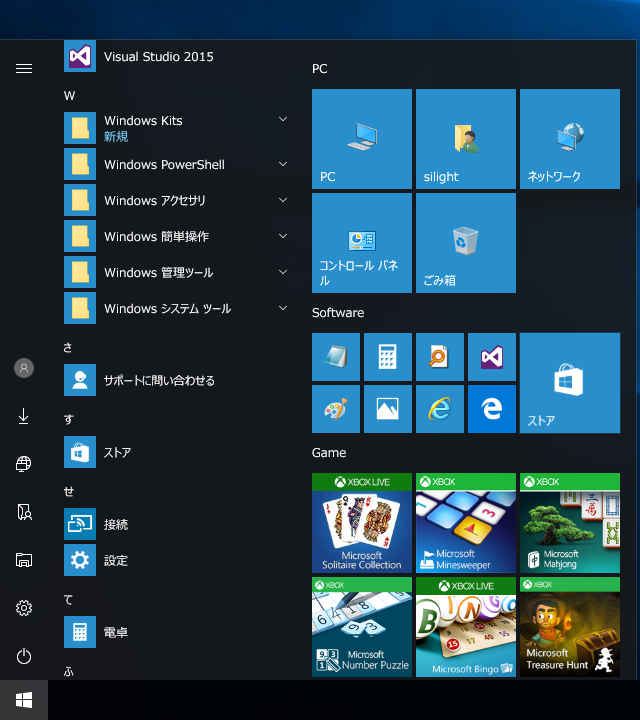Open the Notepad small tile
The width and height of the screenshot is (640, 720).
tap(336, 357)
